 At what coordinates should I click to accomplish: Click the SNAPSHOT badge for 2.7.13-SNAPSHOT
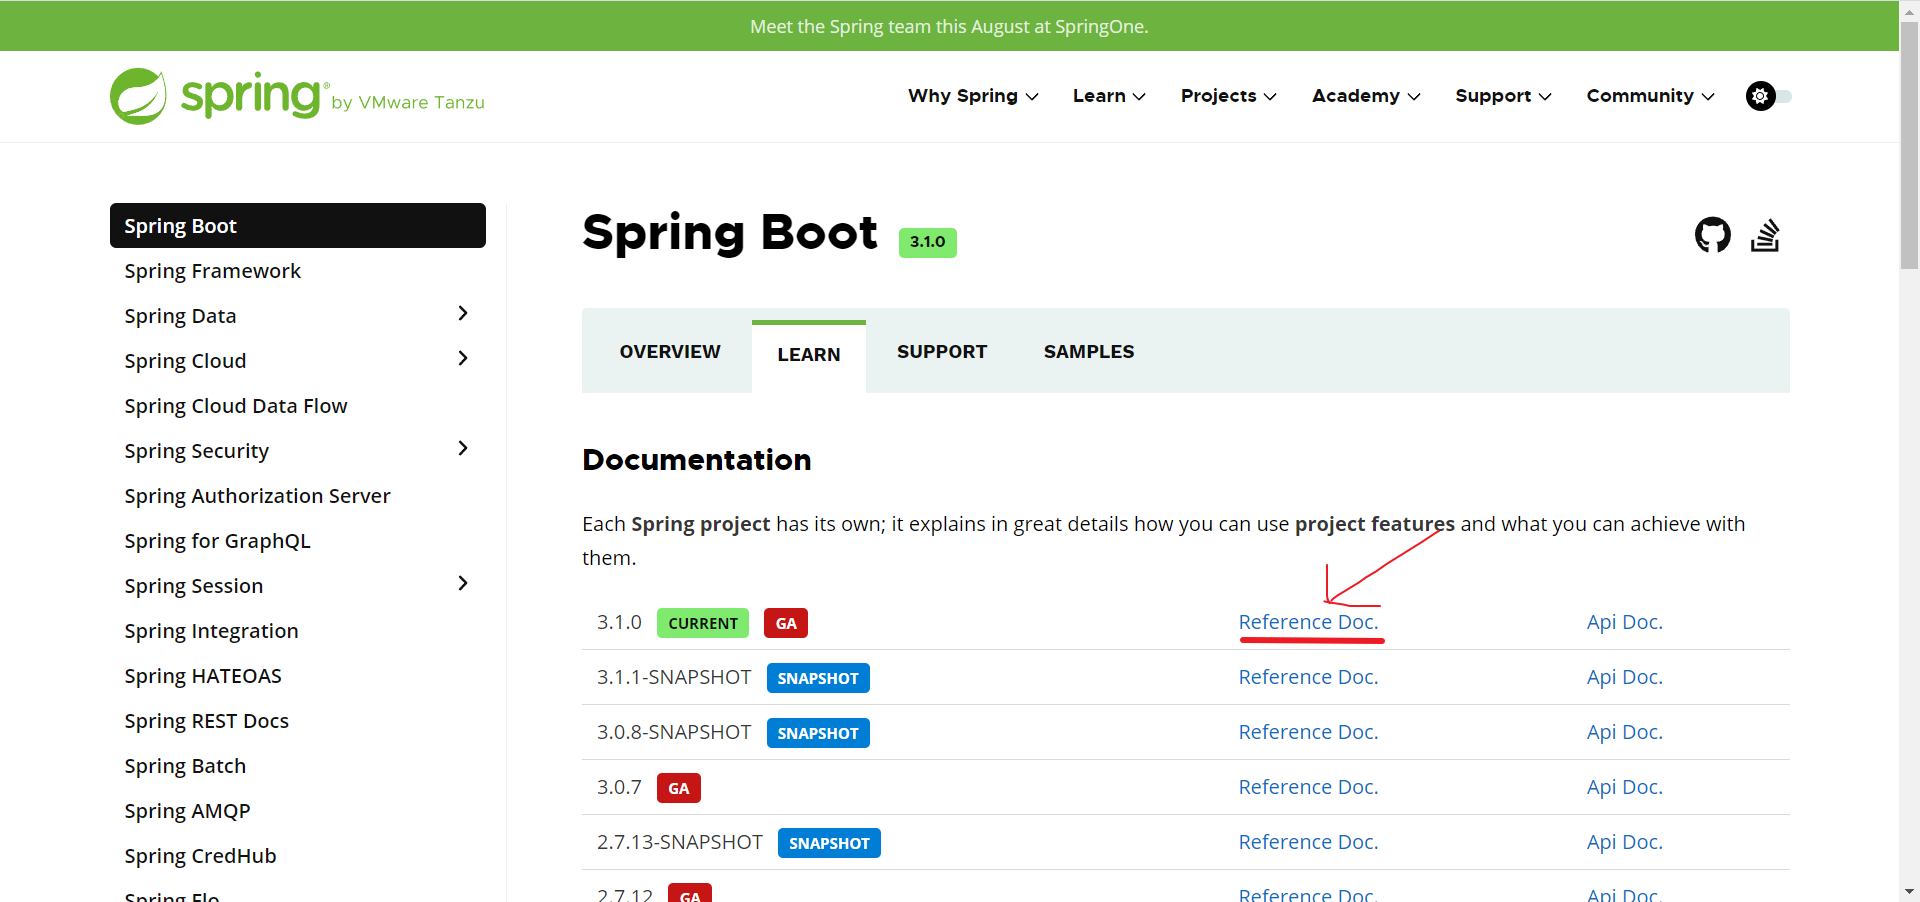829,843
